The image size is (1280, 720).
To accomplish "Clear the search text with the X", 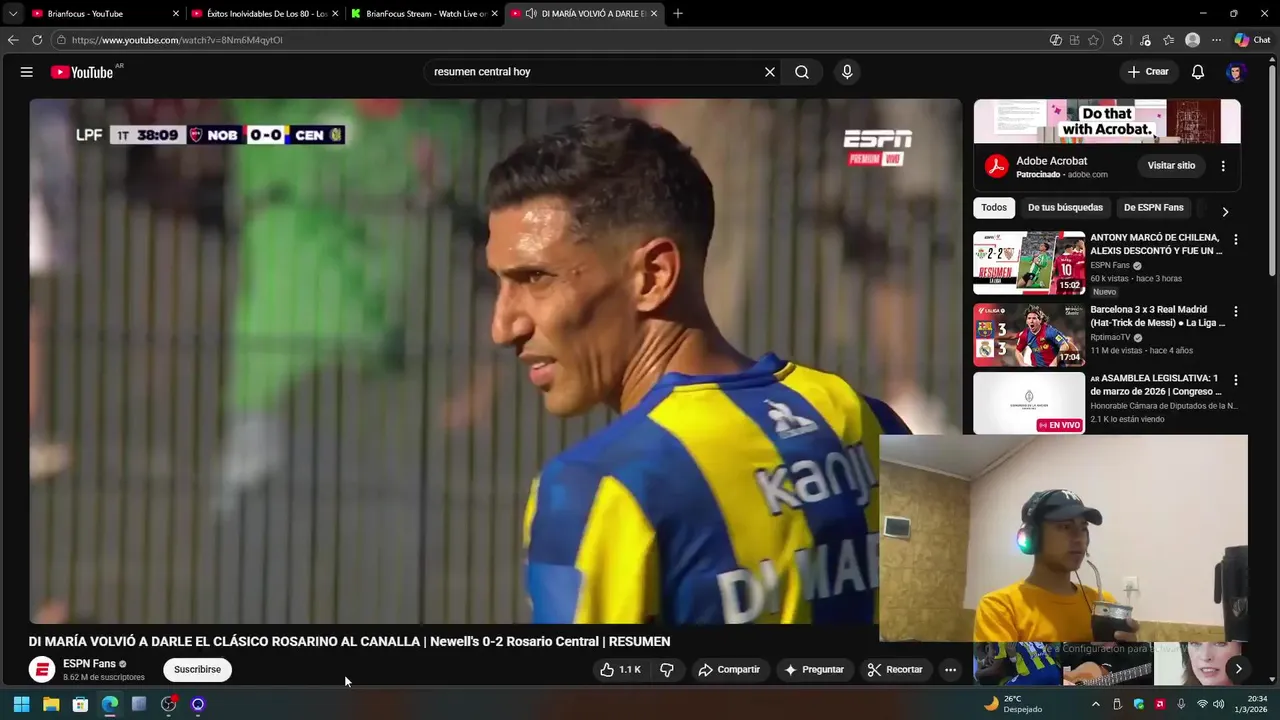I will [x=770, y=72].
